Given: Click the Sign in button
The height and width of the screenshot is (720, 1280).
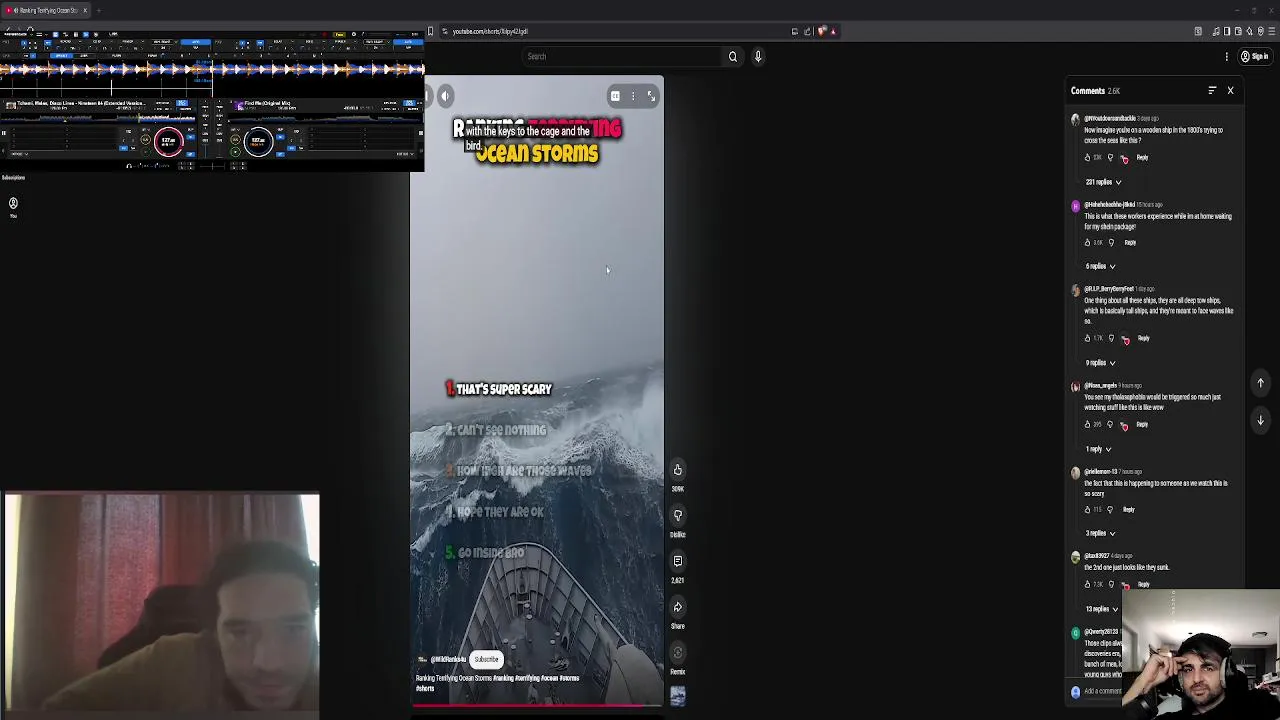Looking at the screenshot, I should pyautogui.click(x=1254, y=57).
